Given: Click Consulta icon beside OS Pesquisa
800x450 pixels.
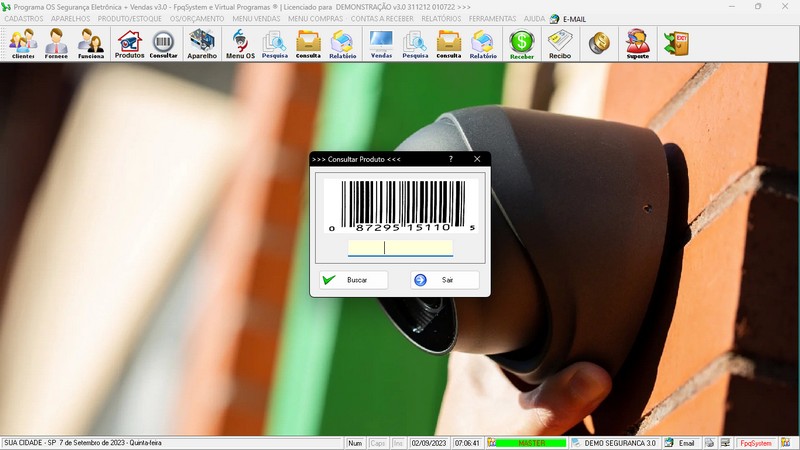Looking at the screenshot, I should coord(308,44).
